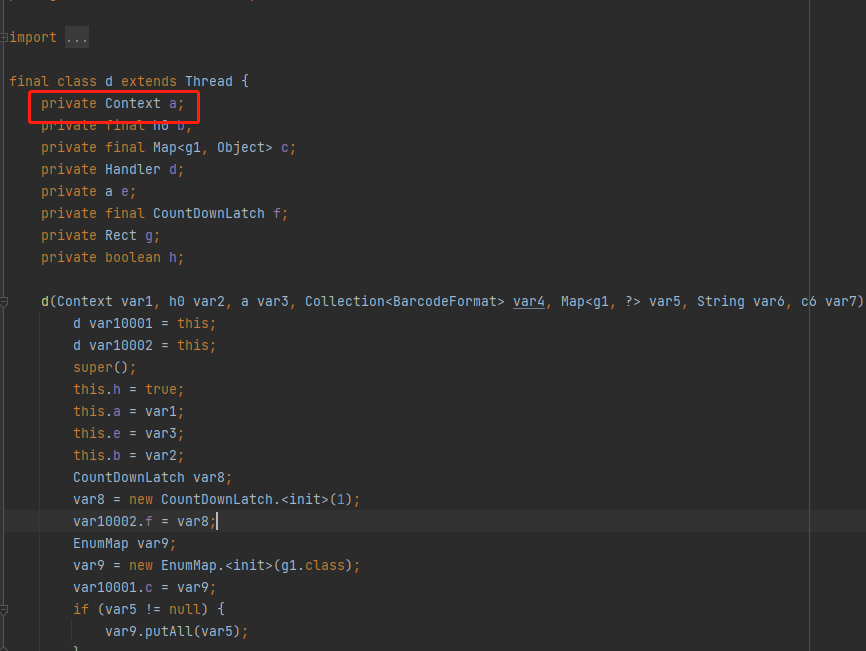The height and width of the screenshot is (651, 866).
Task: Select the highlighted 'private Context a;' line
Action: 111,103
